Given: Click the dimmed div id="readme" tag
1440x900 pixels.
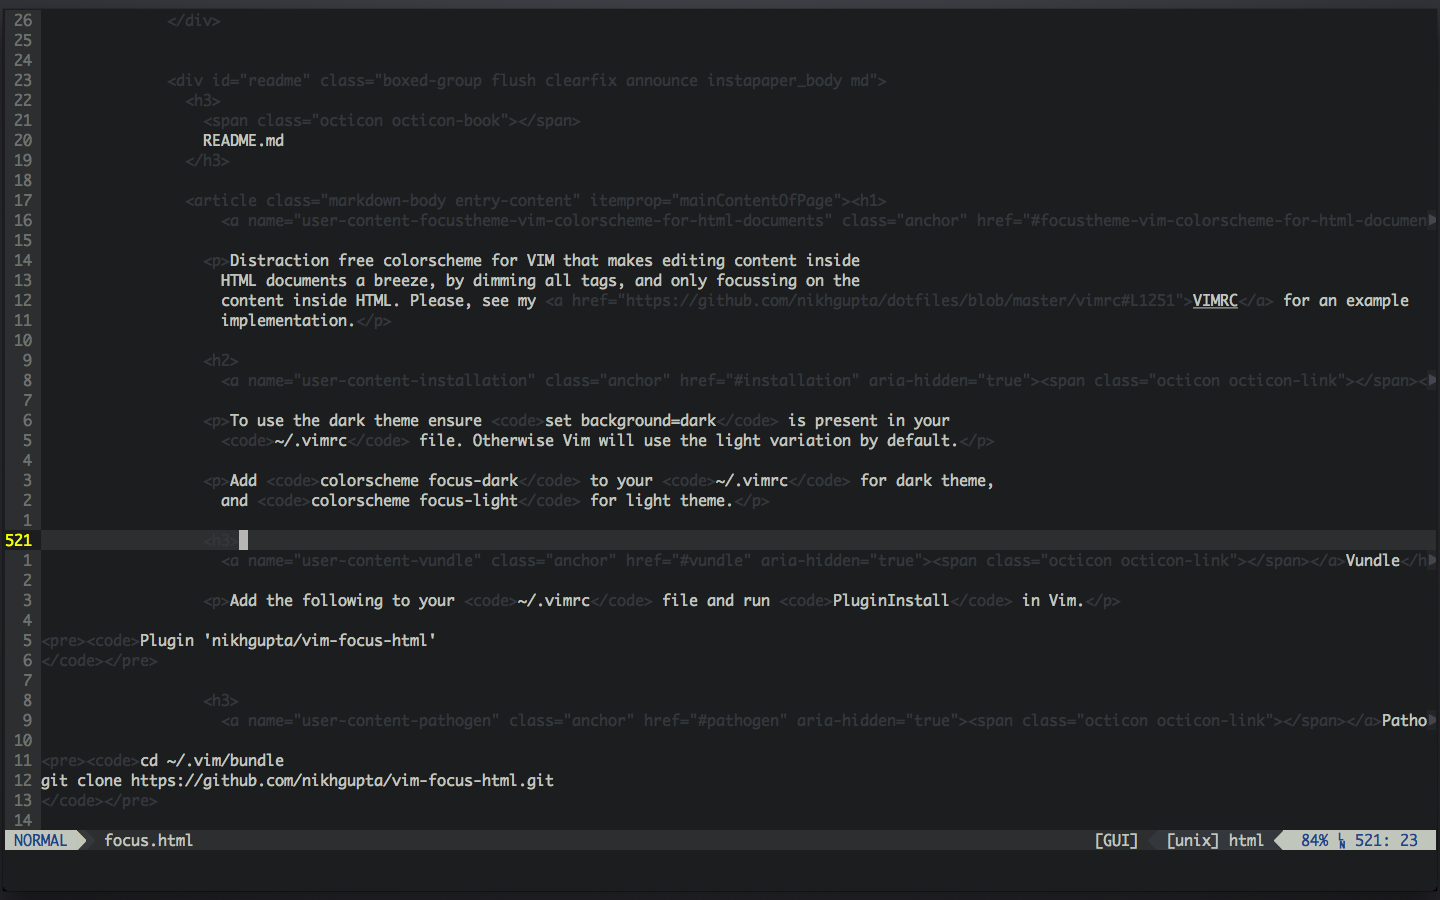Looking at the screenshot, I should (x=527, y=80).
